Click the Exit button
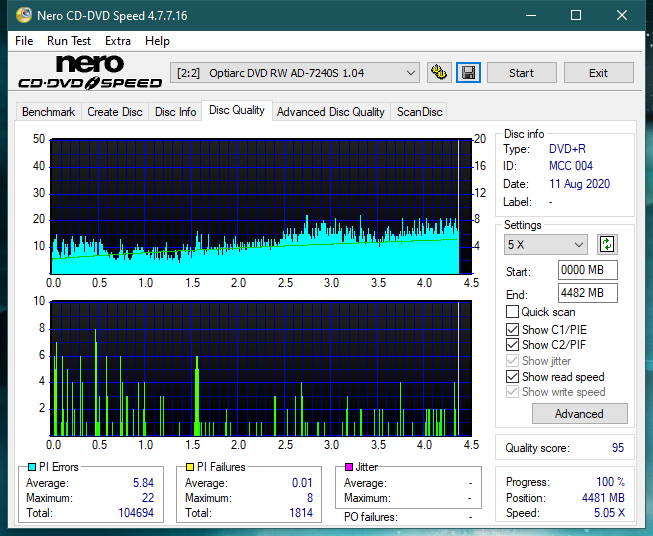Viewport: 653px width, 536px height. [x=598, y=73]
